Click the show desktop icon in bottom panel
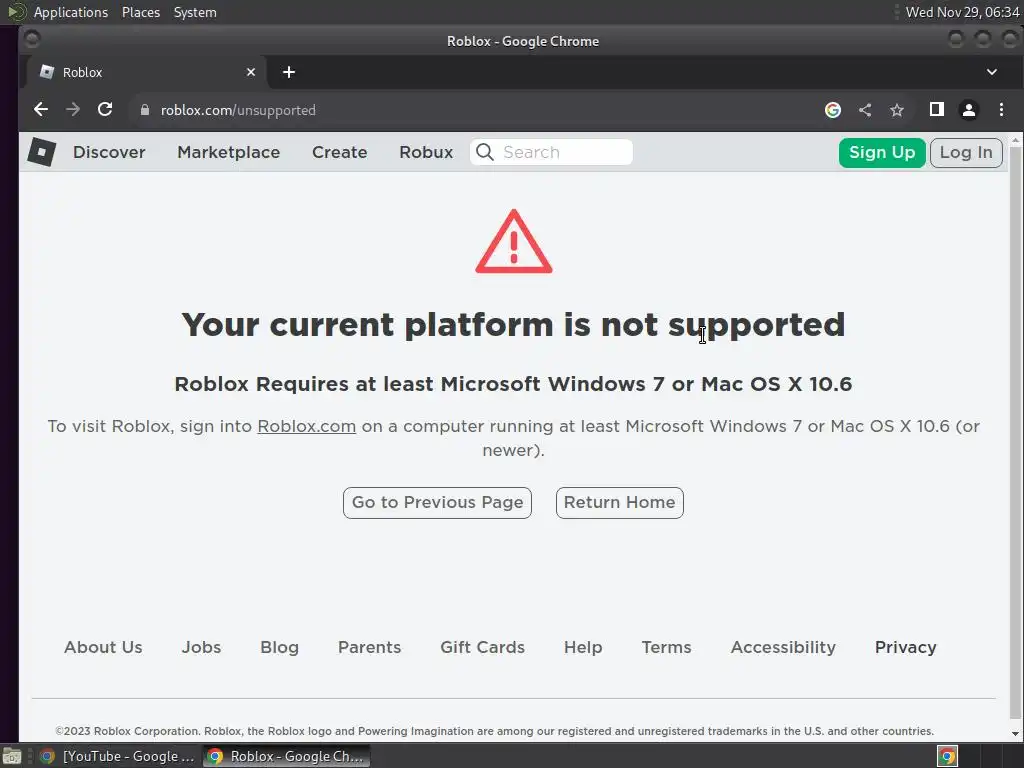Image resolution: width=1024 pixels, height=768 pixels. 12,756
